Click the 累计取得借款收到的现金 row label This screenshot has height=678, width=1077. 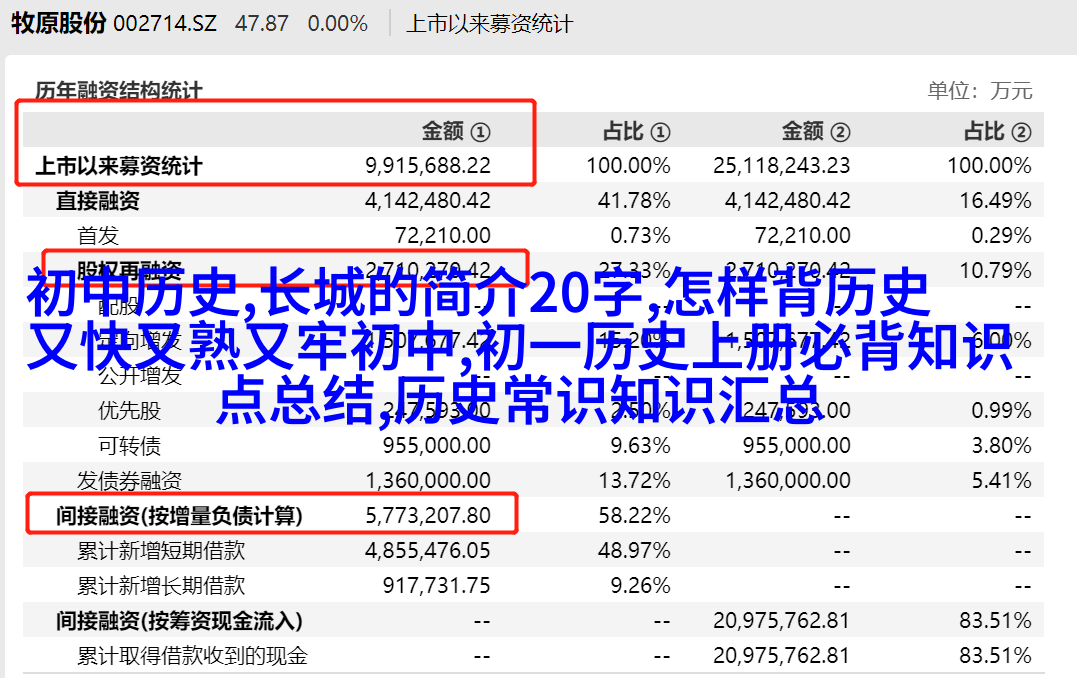coord(192,656)
